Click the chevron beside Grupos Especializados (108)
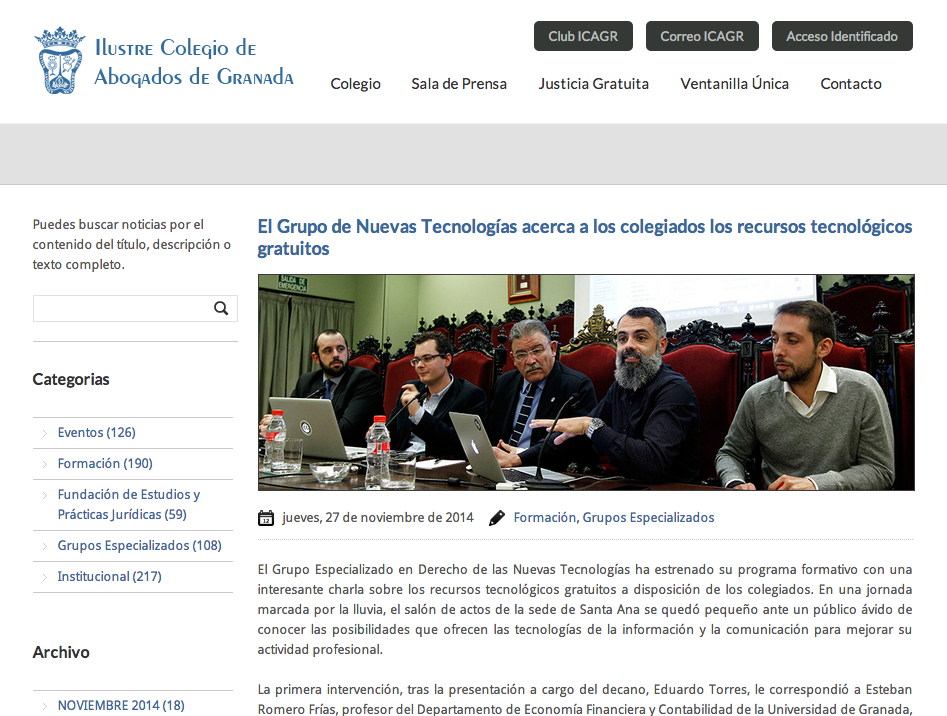 click(45, 546)
